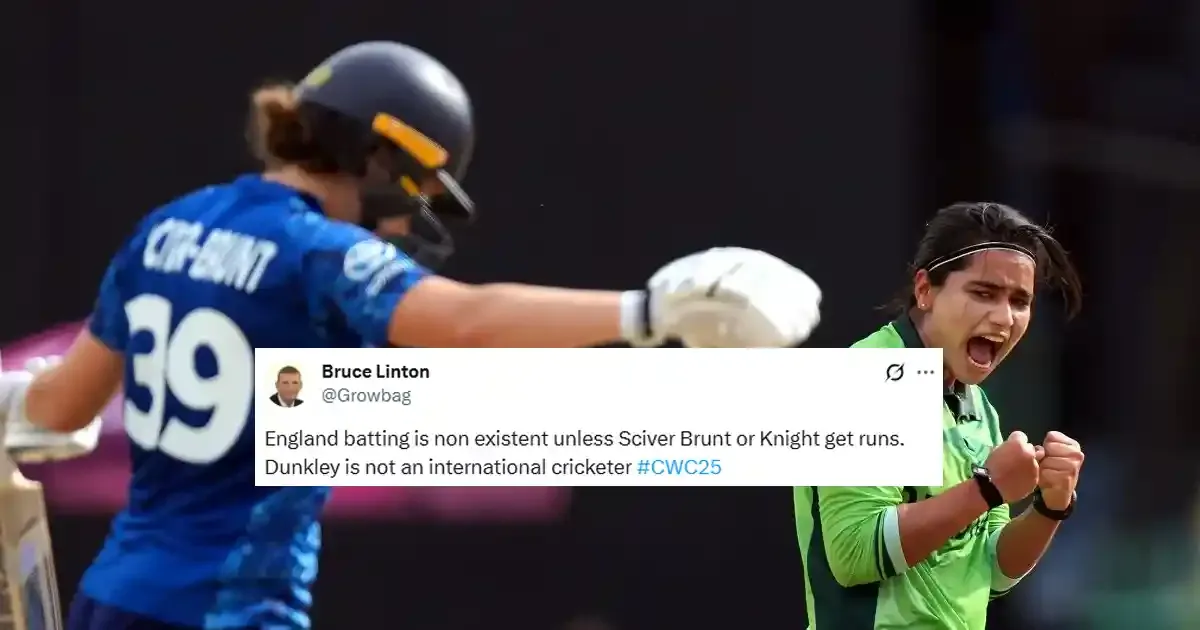Screen dimensions: 1200x630
Task: Click Bruce Linton's profile avatar
Action: (x=287, y=386)
